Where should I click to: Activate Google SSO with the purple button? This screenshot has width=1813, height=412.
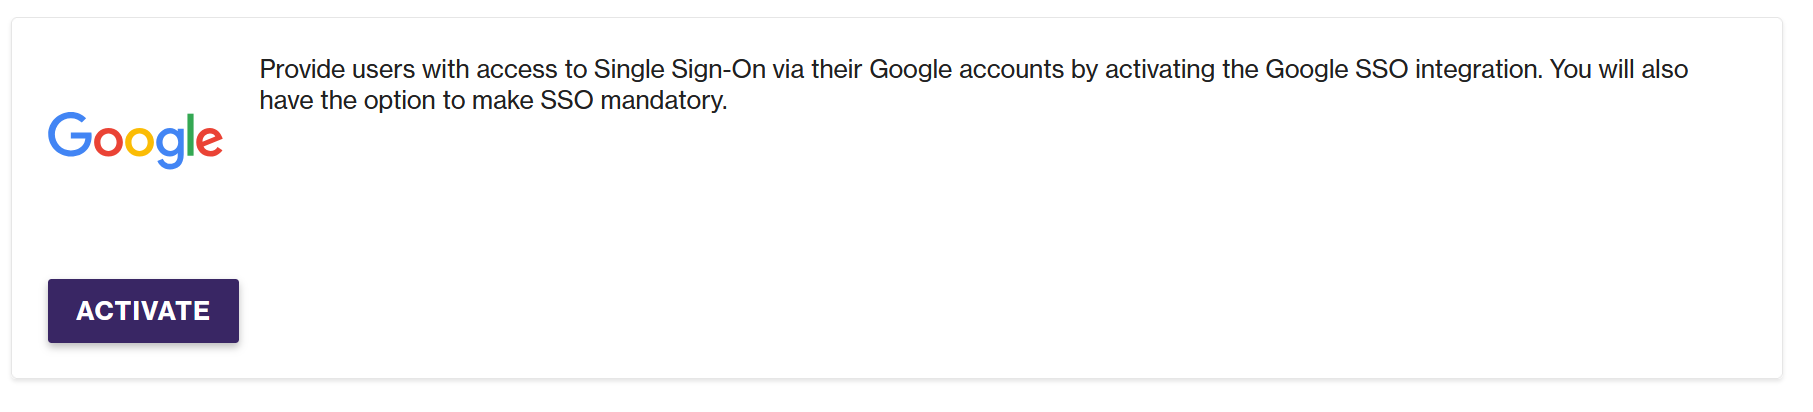(143, 311)
